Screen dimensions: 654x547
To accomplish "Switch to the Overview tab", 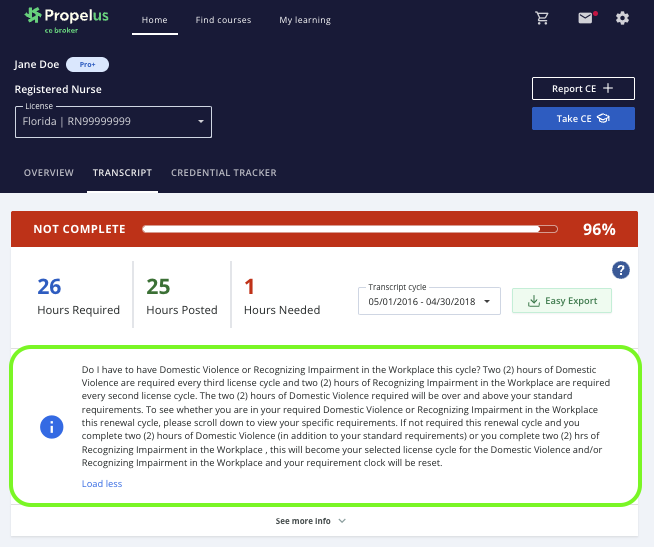I will tap(48, 173).
